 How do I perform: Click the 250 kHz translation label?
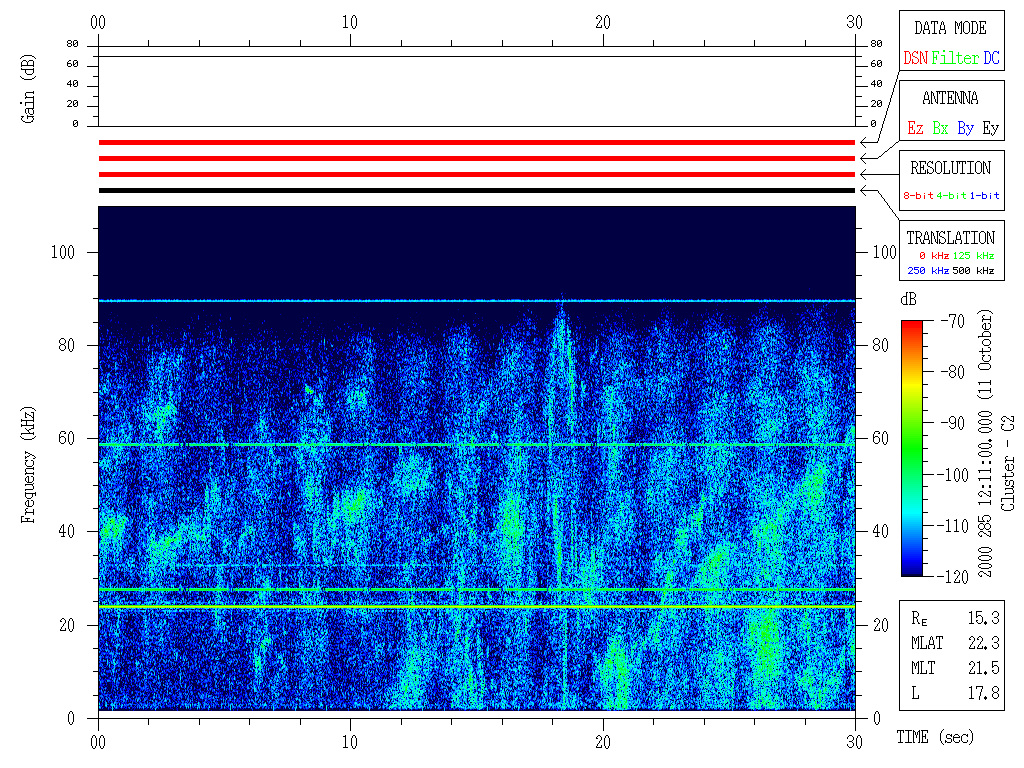(926, 271)
